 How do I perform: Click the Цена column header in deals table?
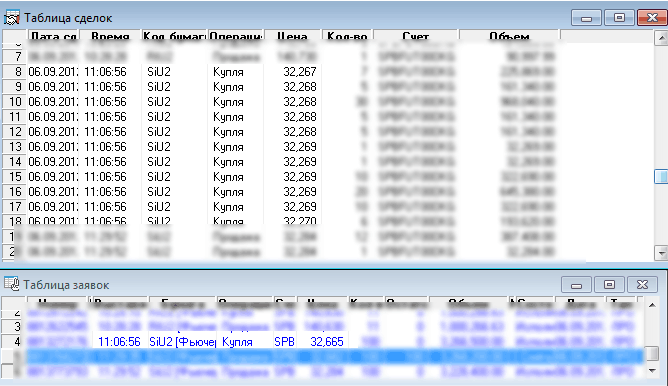(x=292, y=36)
